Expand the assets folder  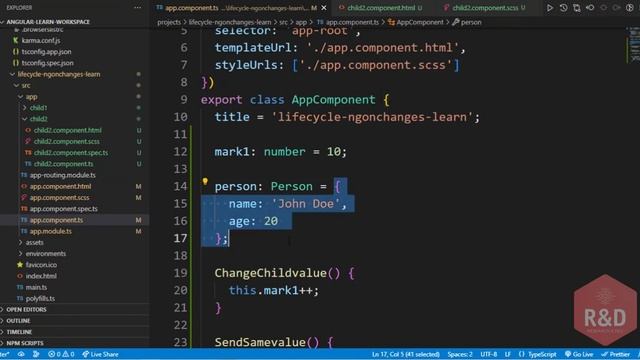(x=34, y=242)
